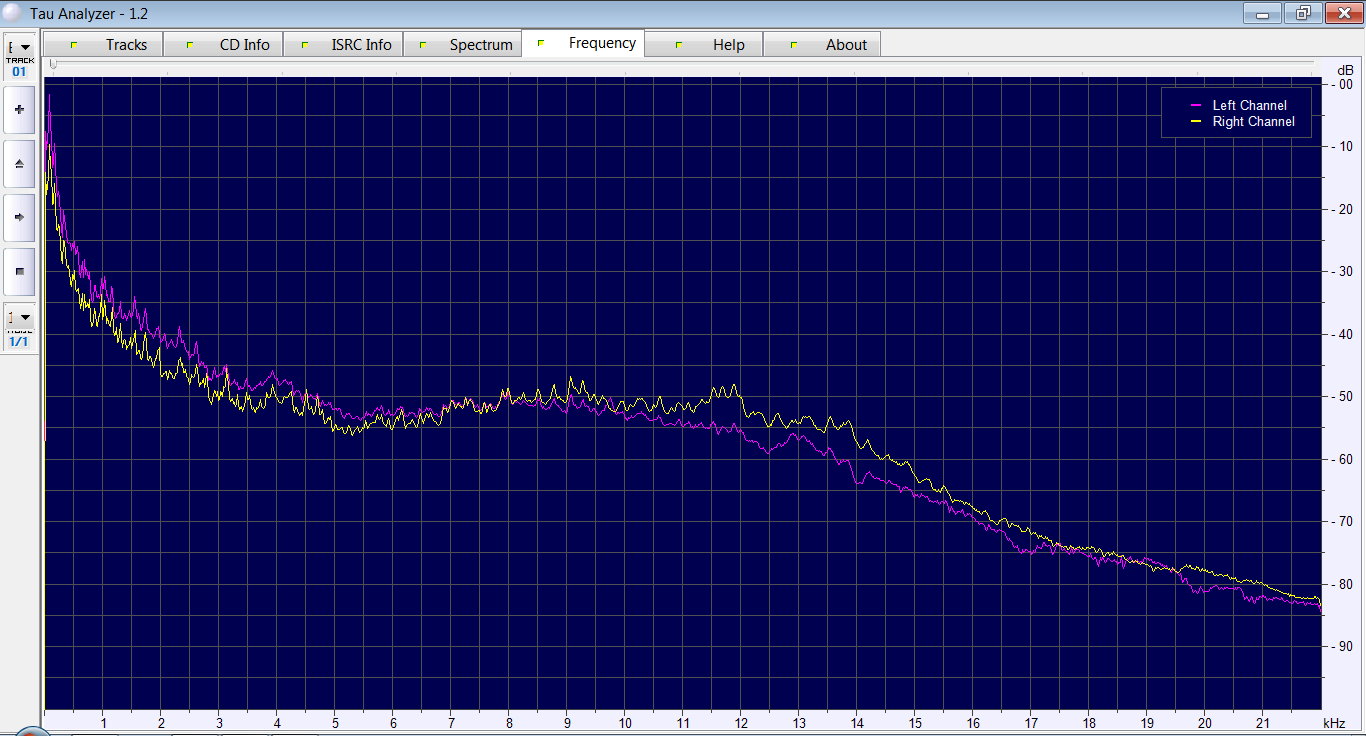This screenshot has height=736, width=1366.
Task: Click the position slider thumb above the graph
Action: pos(53,65)
